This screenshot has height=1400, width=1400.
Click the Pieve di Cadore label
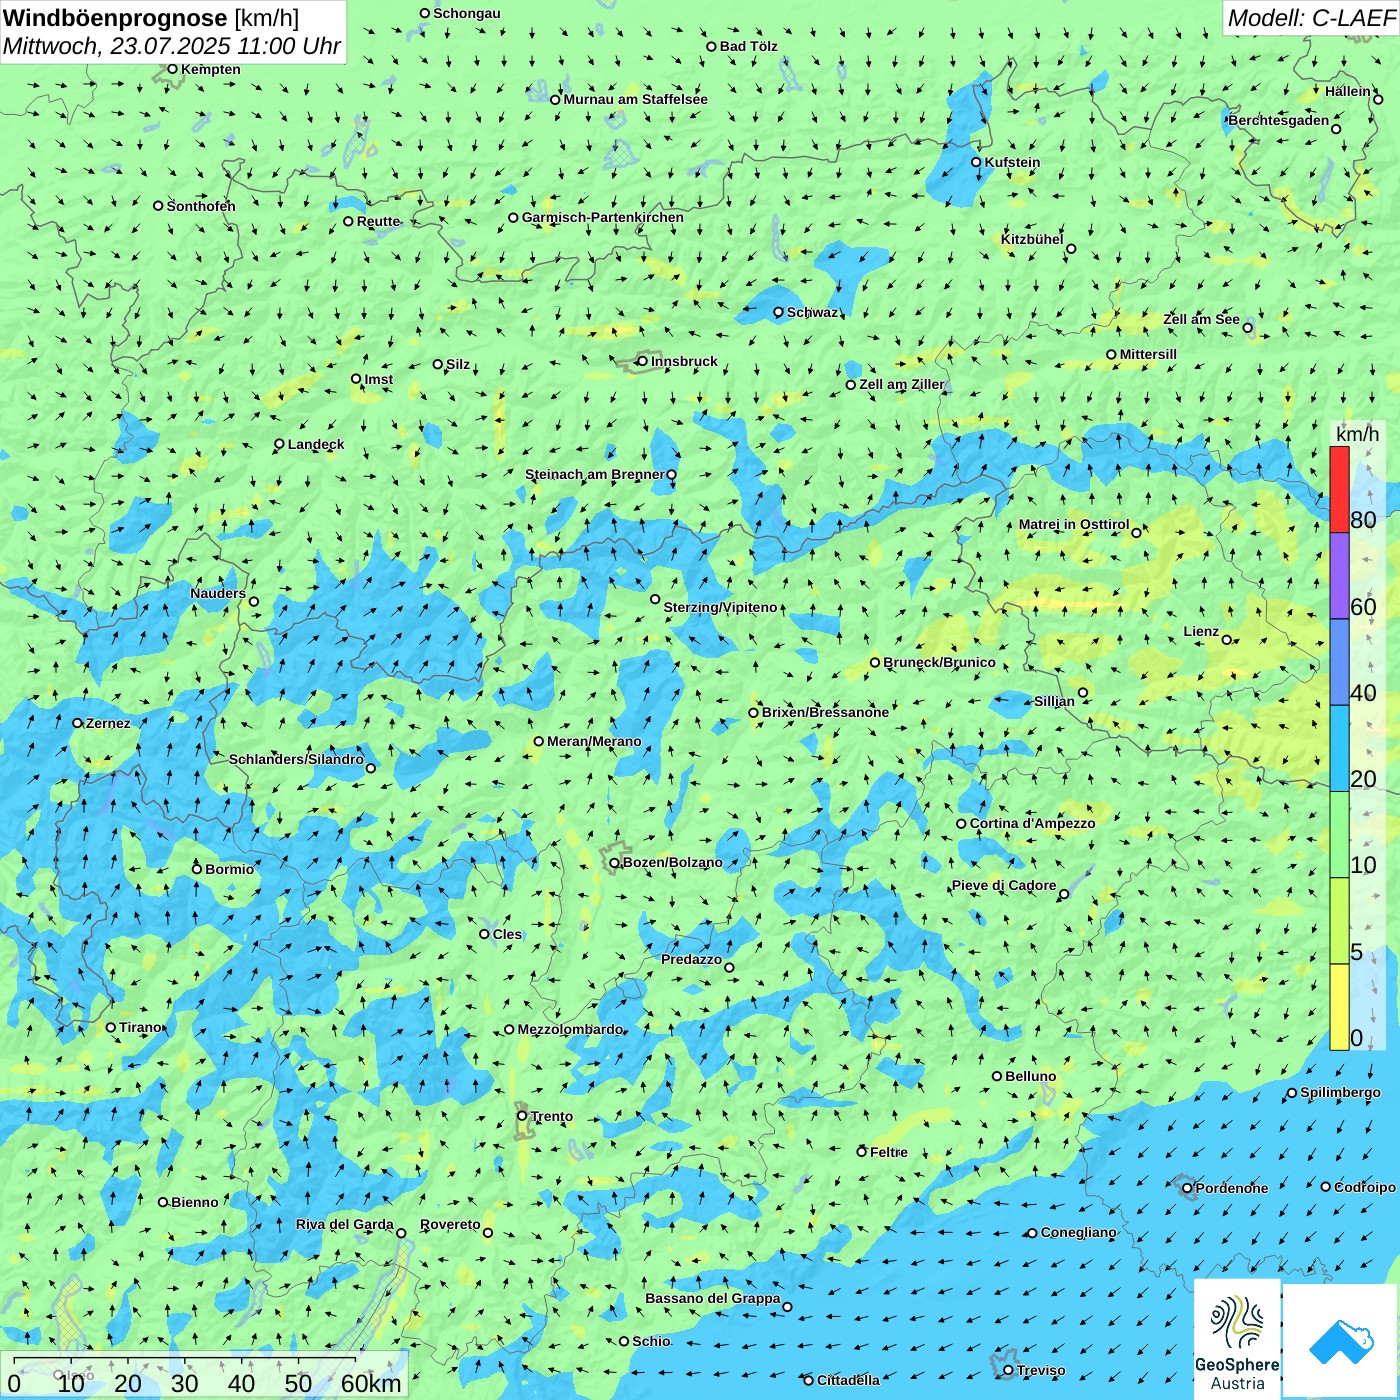[x=1004, y=885]
